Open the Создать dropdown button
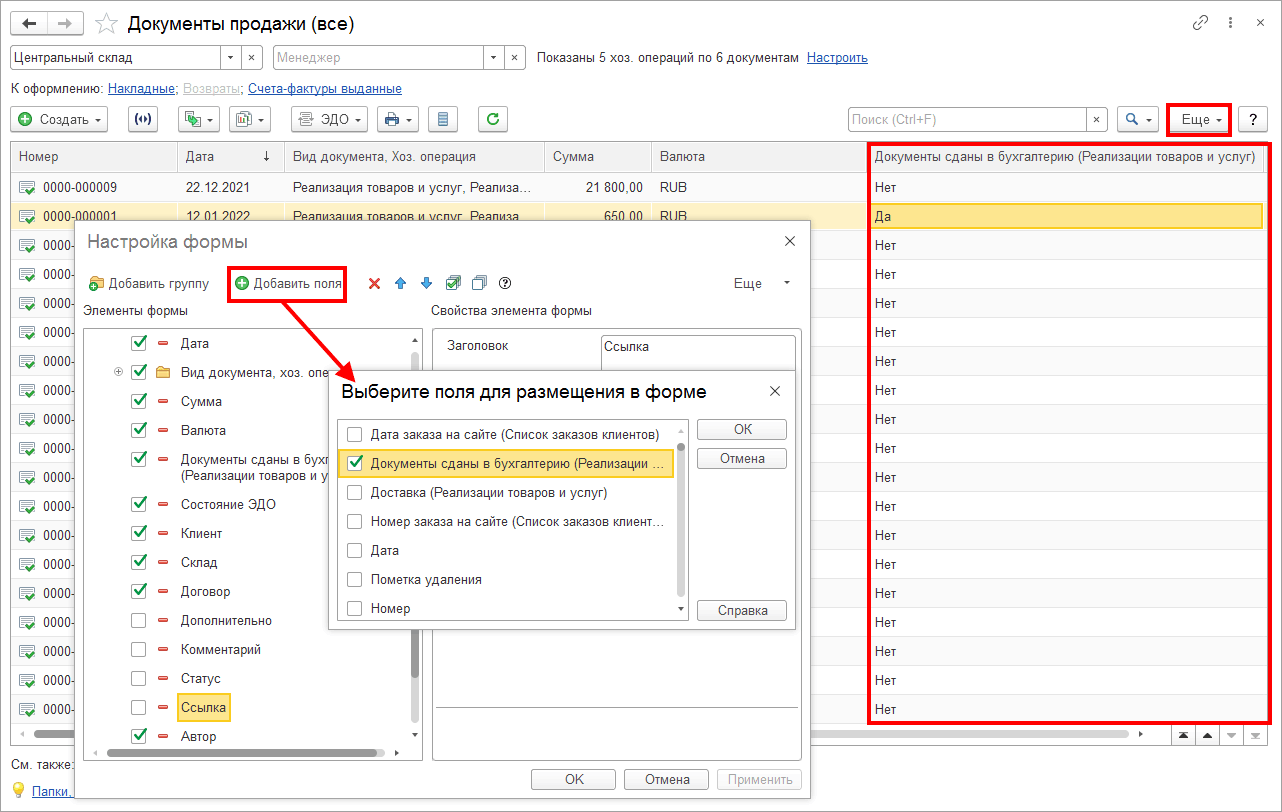The width and height of the screenshot is (1282, 812). click(59, 119)
